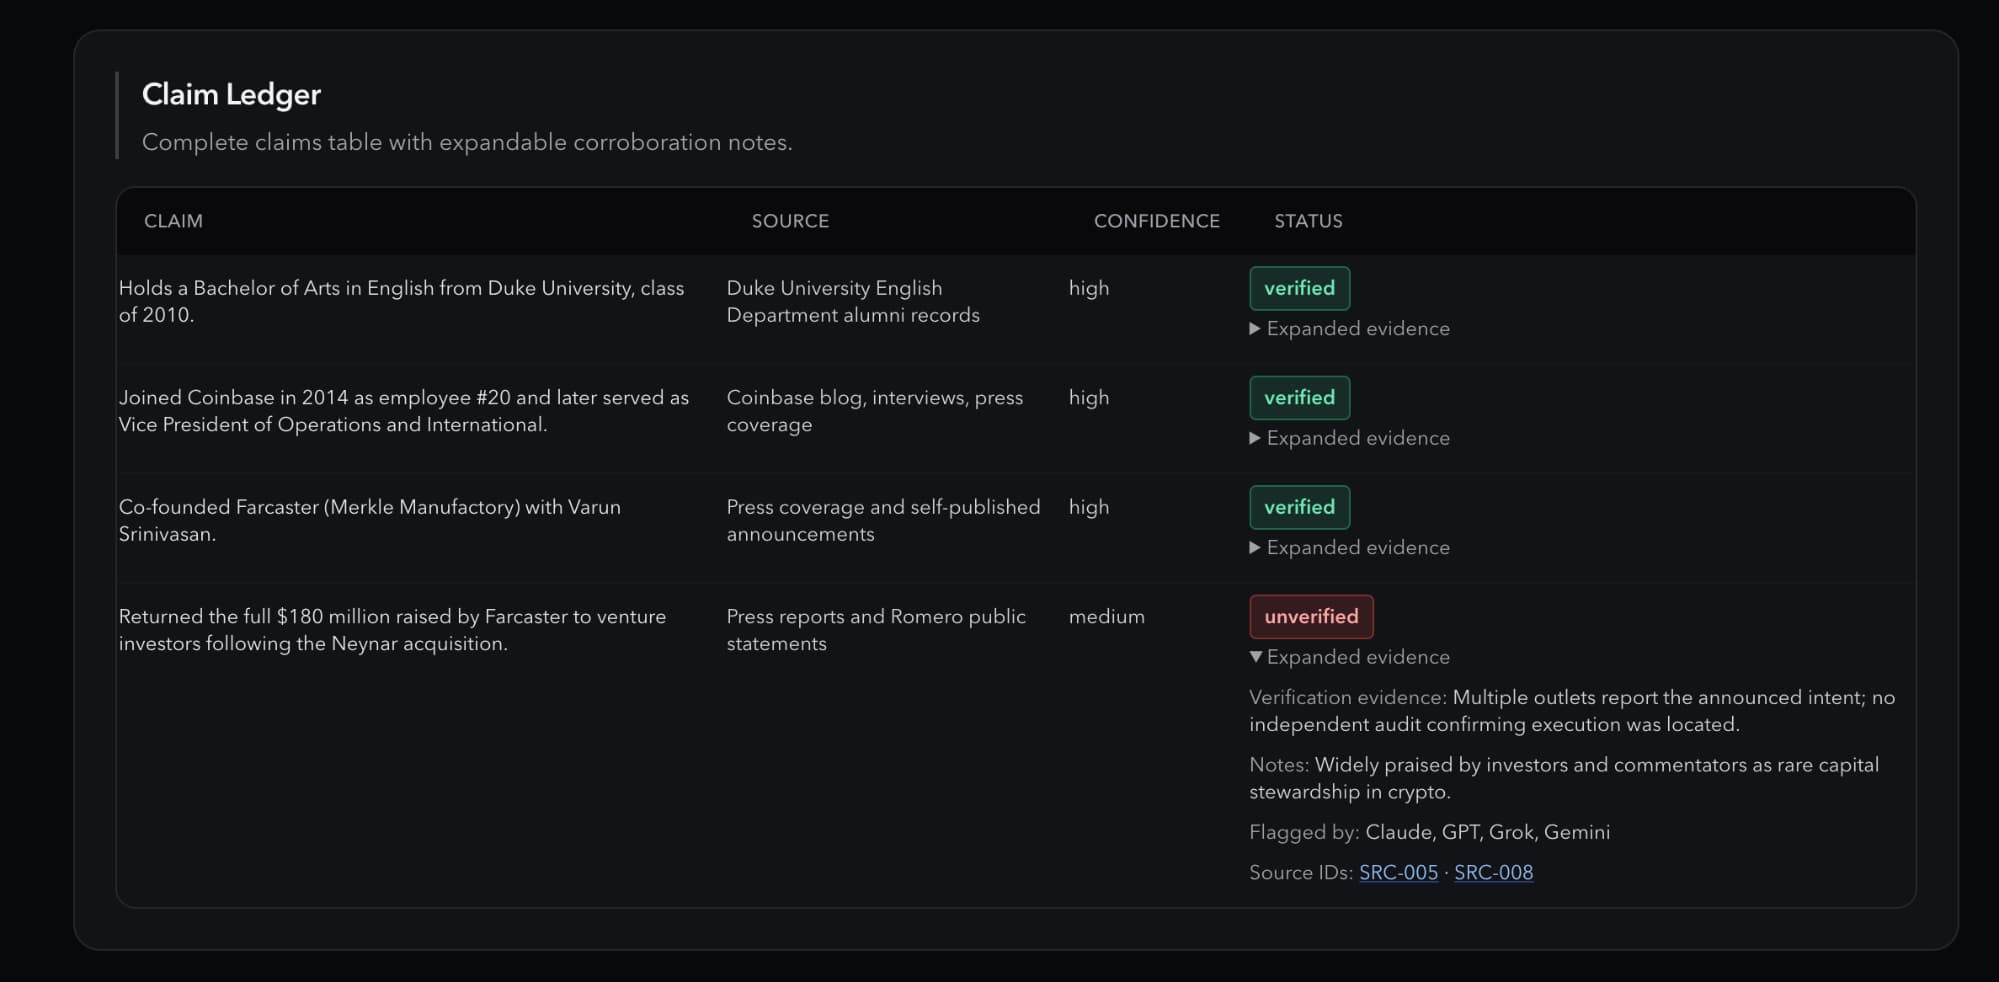Expand evidence for the Farcaster co-founder claim

click(x=1349, y=548)
